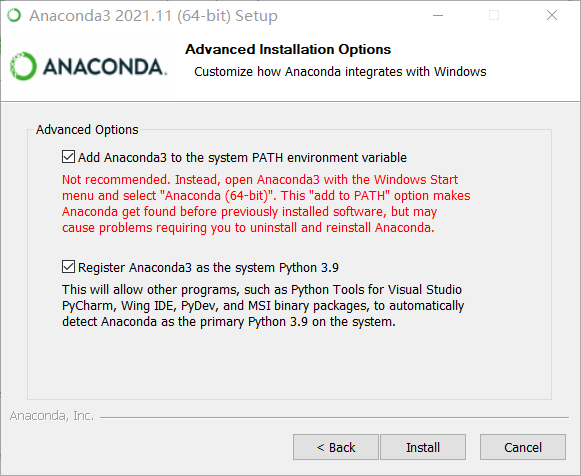The height and width of the screenshot is (476, 581).
Task: Click the Advanced Options group label
Action: [87, 130]
